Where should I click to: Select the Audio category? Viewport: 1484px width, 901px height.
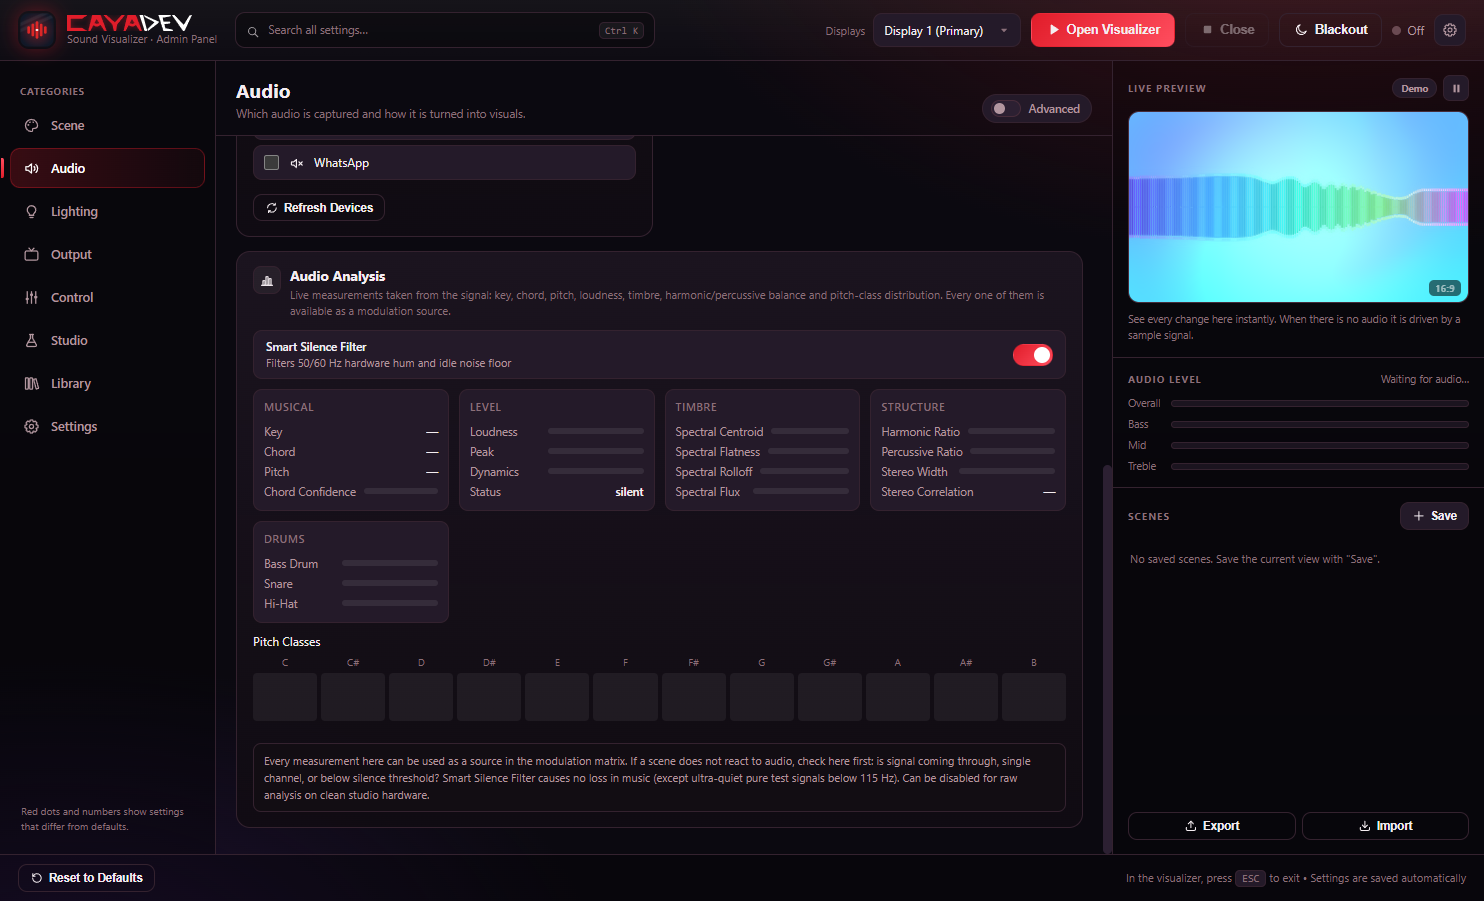tap(108, 168)
